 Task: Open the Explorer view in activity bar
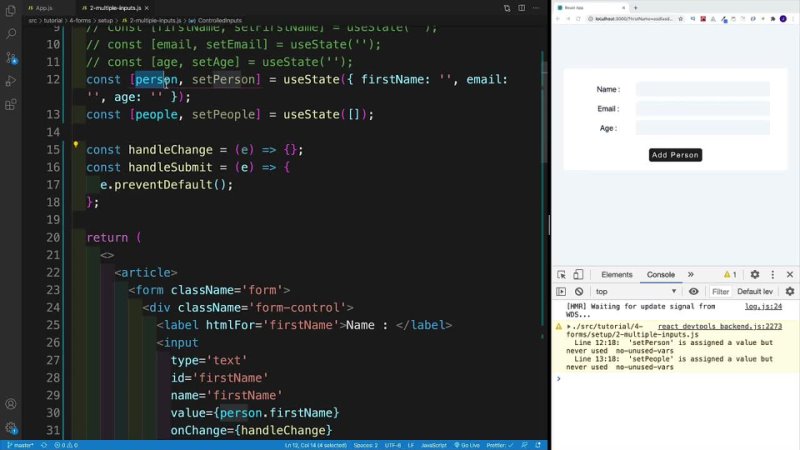pos(10,10)
